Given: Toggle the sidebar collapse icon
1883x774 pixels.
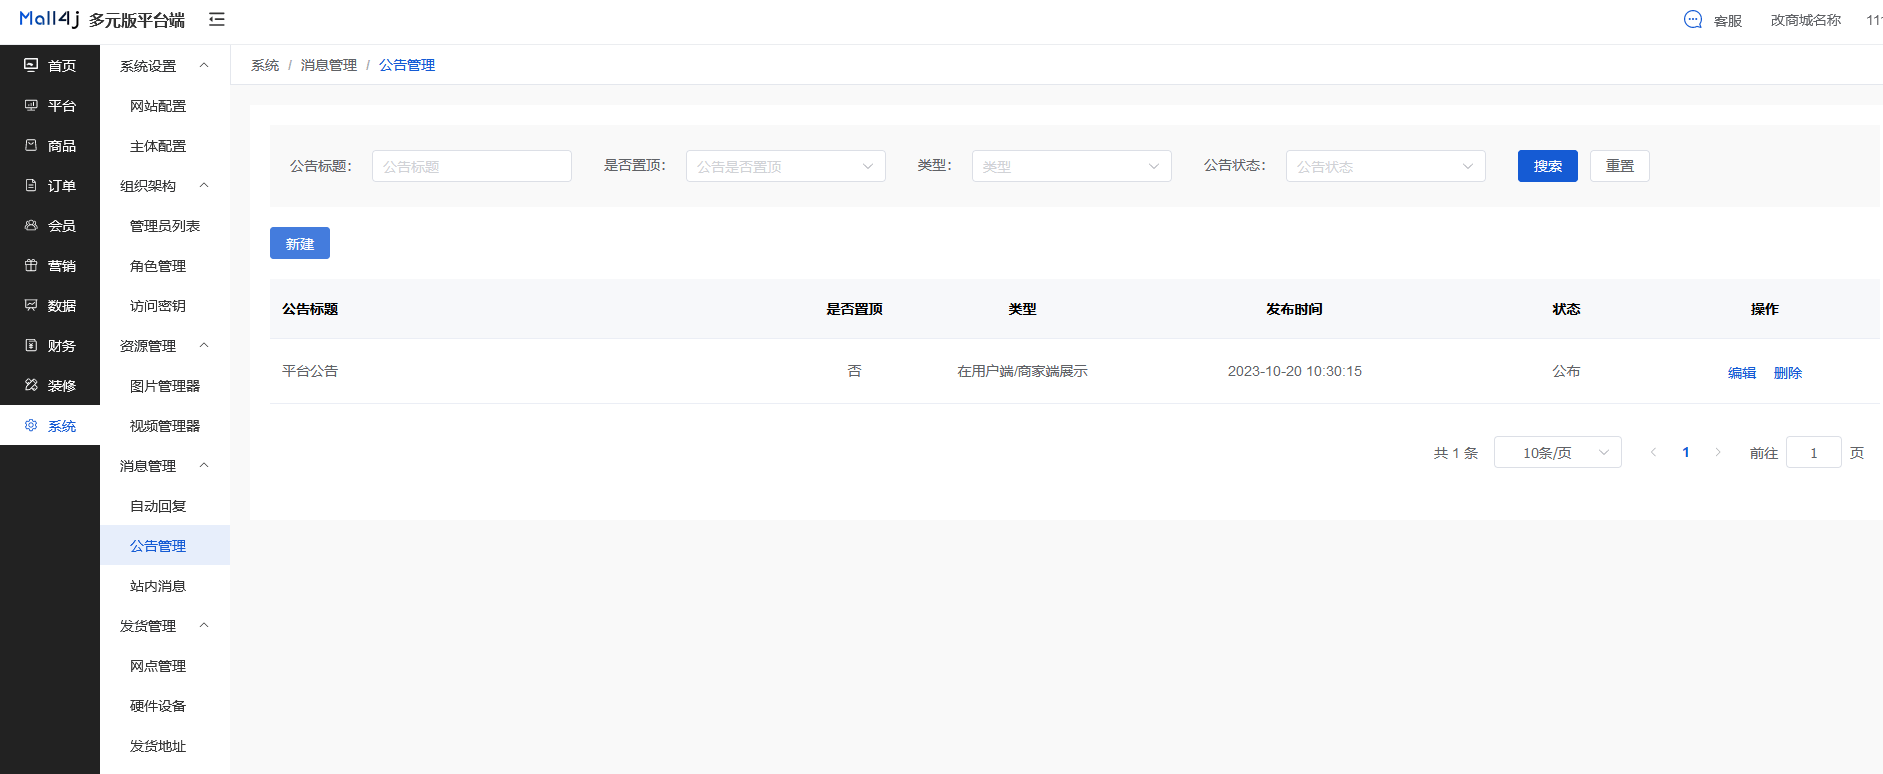Looking at the screenshot, I should [217, 19].
